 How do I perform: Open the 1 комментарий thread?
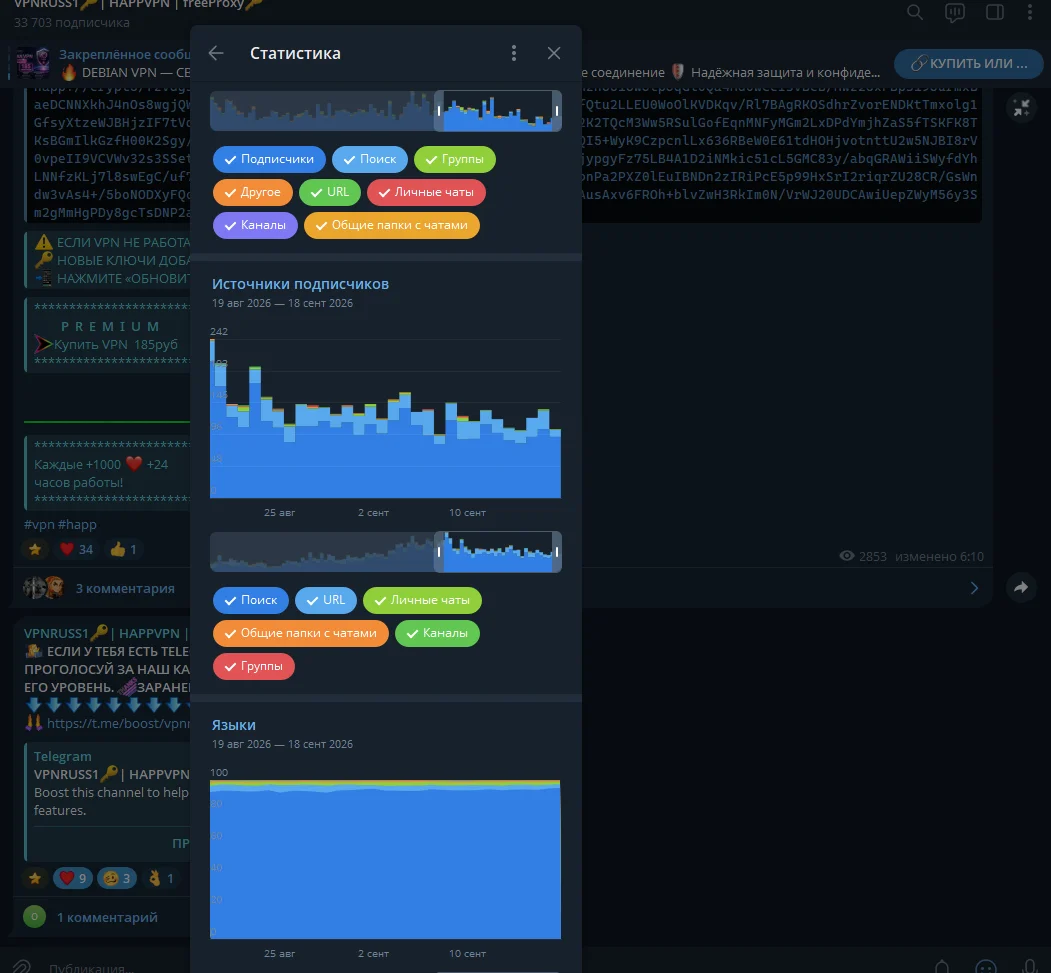point(107,917)
